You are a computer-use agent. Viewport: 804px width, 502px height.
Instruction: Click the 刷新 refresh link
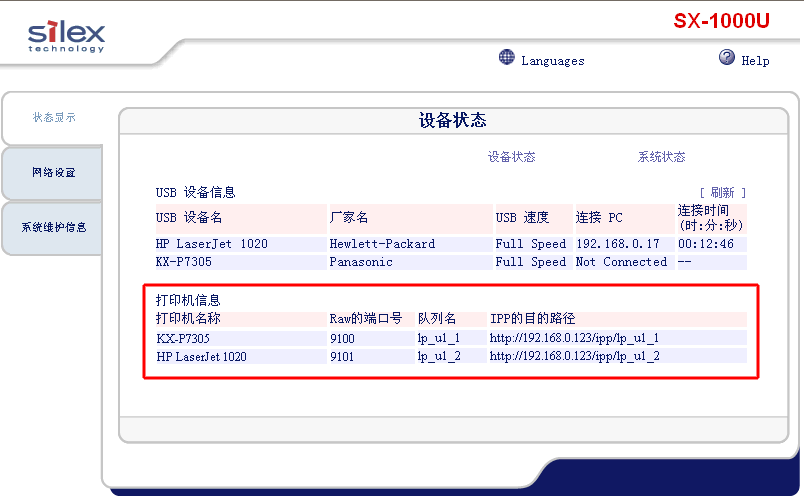click(722, 193)
